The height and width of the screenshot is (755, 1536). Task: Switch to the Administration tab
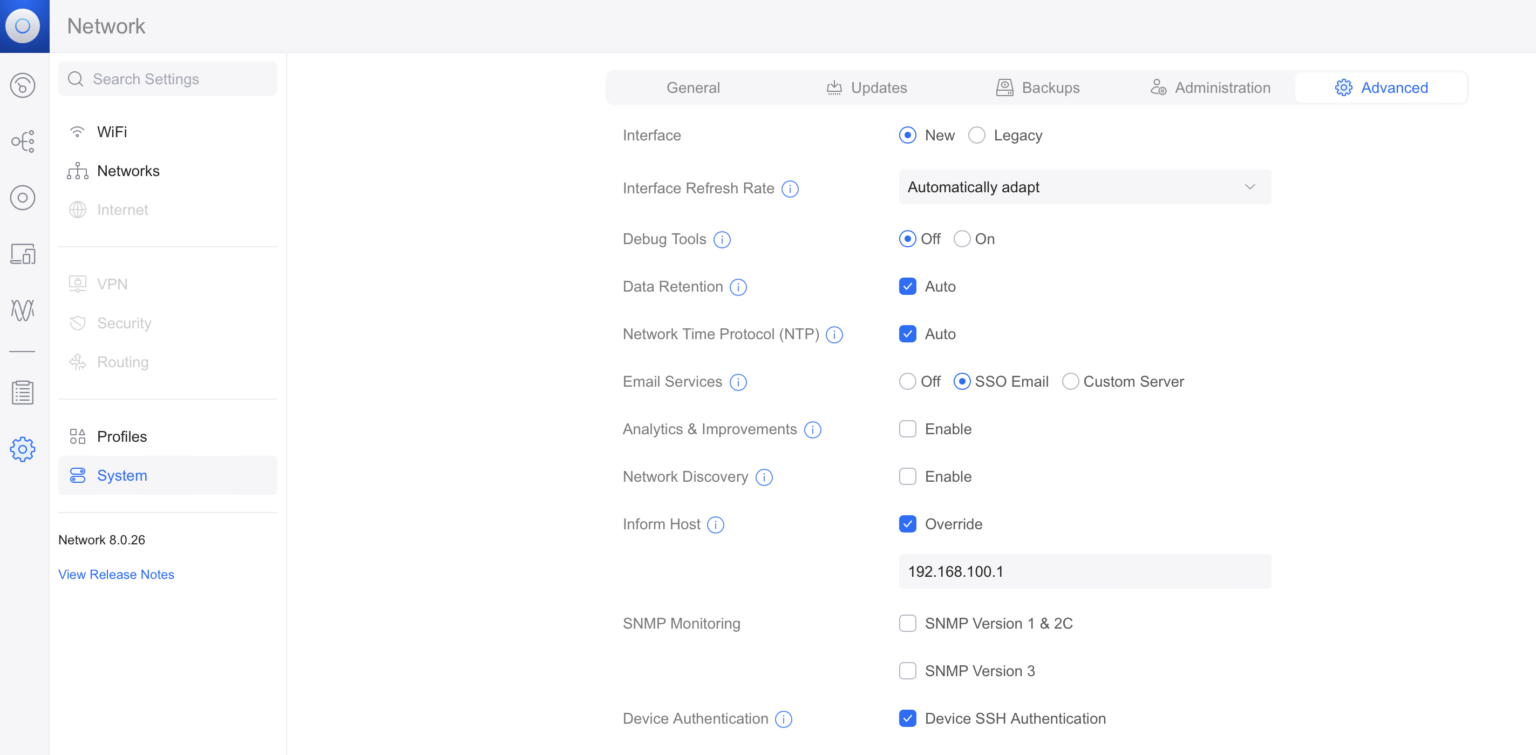tap(1210, 87)
